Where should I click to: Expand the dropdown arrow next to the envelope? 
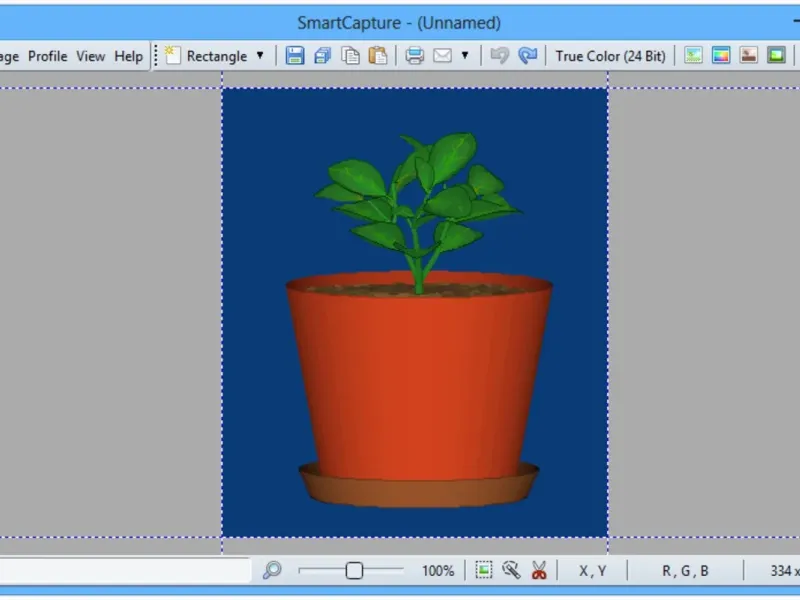464,56
